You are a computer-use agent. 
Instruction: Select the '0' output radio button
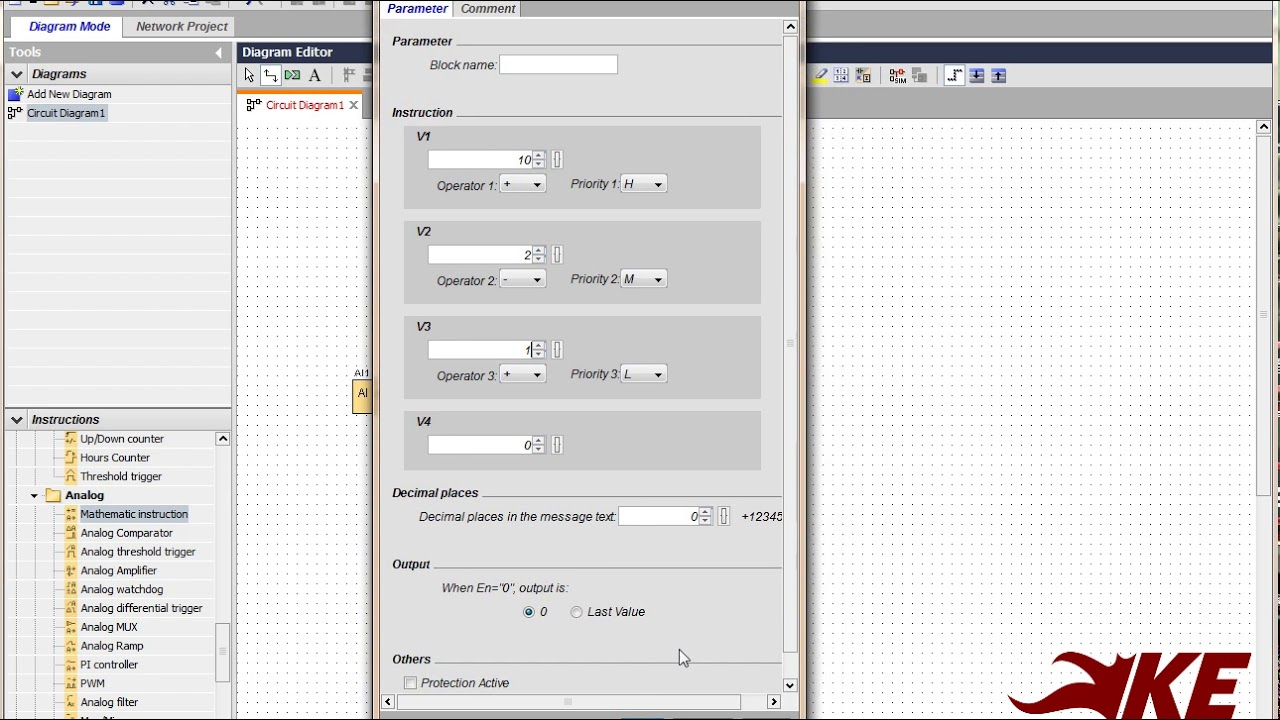pos(529,612)
